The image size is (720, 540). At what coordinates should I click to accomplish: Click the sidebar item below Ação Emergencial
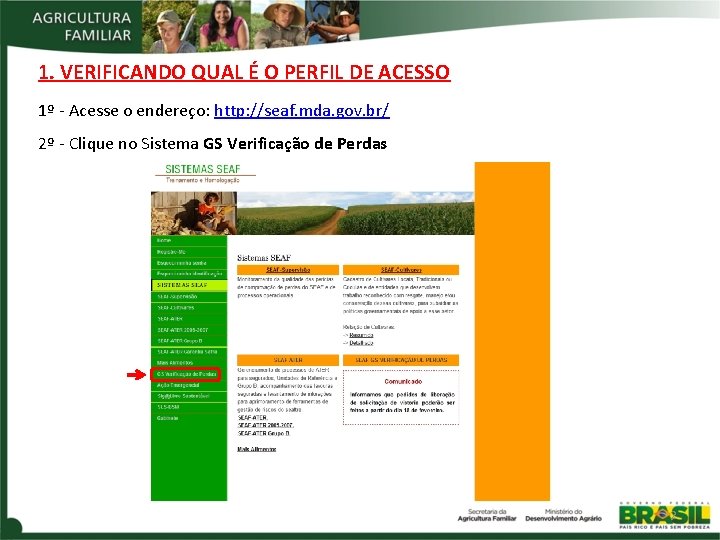coord(183,396)
